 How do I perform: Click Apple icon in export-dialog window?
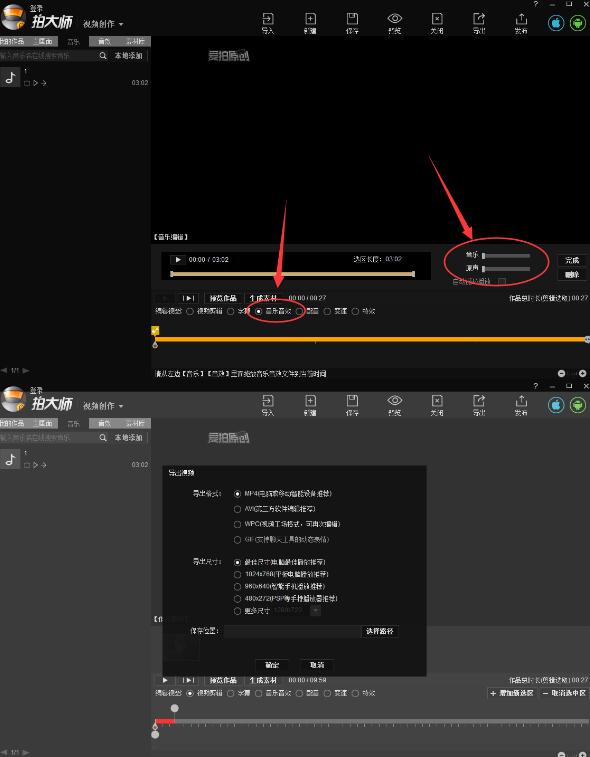556,405
